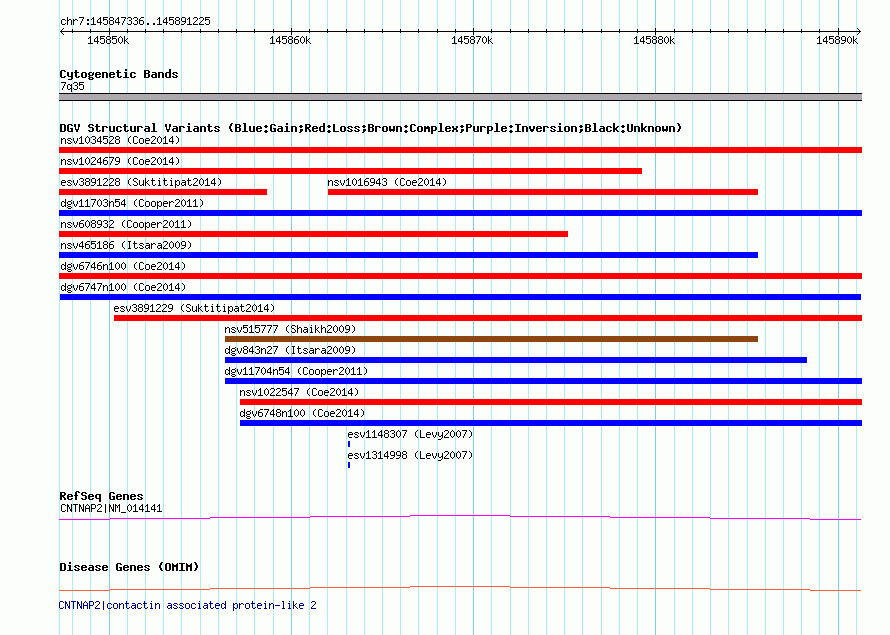Viewport: 890px width, 635px height.
Task: Click the blue bar of dgv6747n100
Action: pos(460,297)
